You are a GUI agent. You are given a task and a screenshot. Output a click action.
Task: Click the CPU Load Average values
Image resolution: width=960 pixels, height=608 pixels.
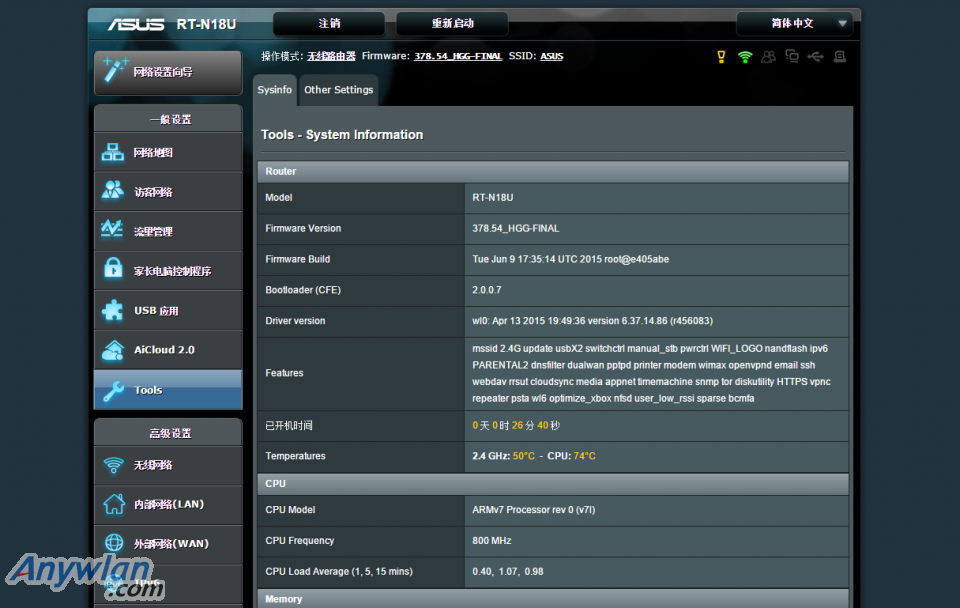click(508, 571)
